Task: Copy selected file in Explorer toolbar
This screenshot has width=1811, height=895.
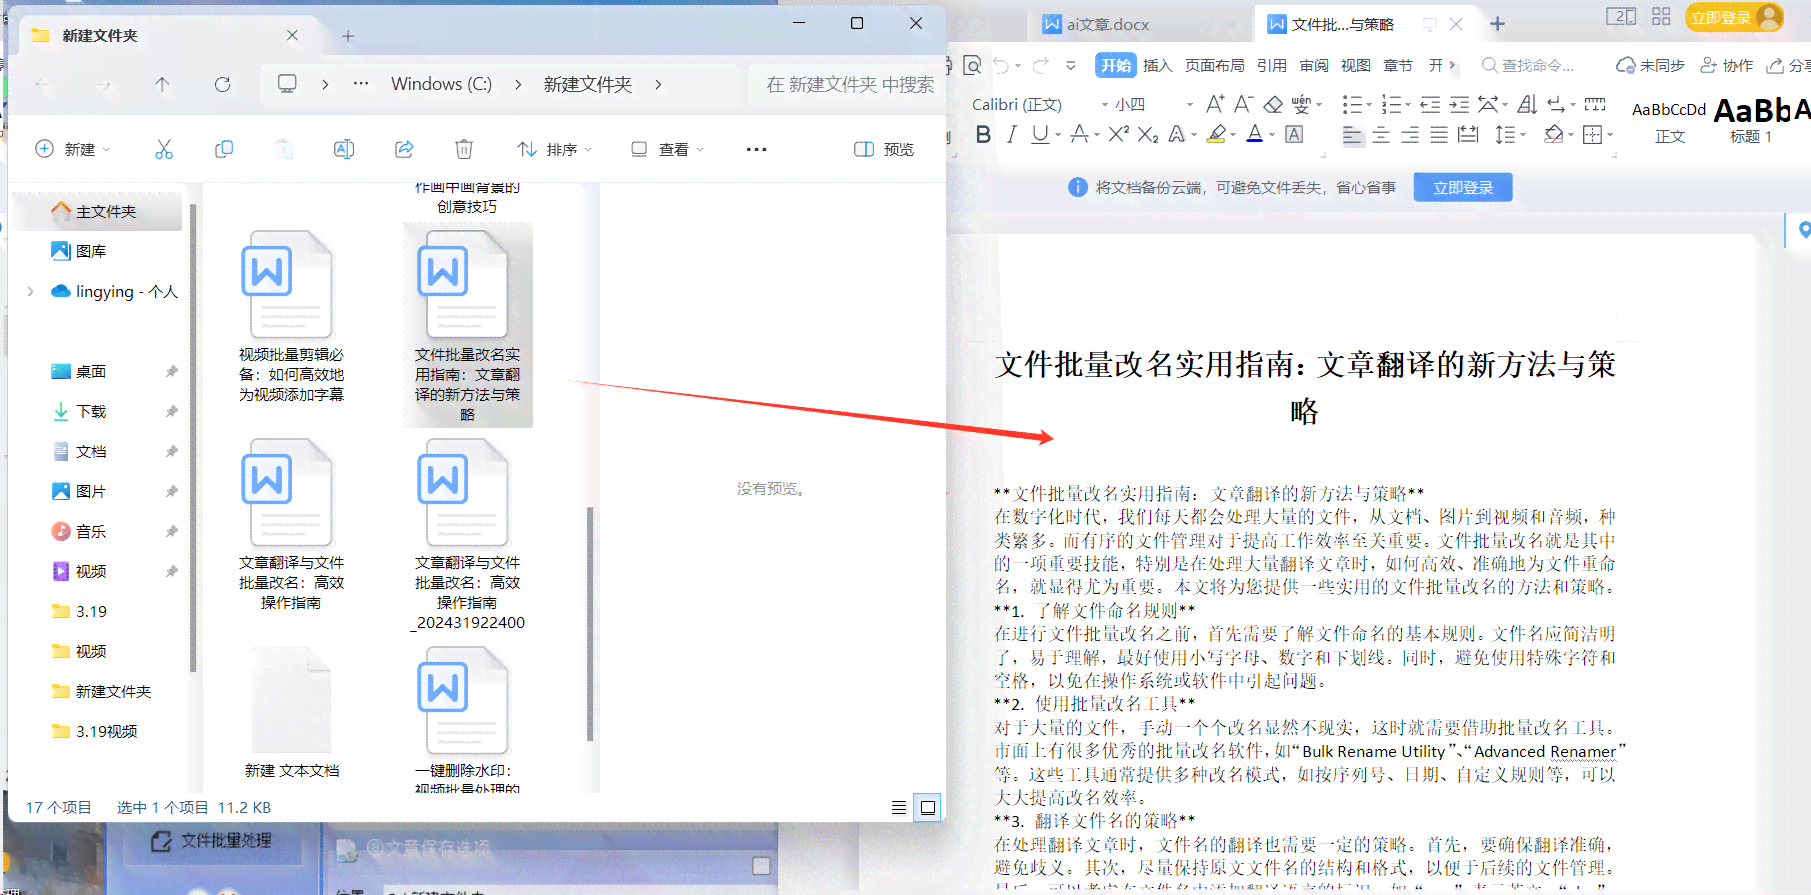Action: click(224, 149)
